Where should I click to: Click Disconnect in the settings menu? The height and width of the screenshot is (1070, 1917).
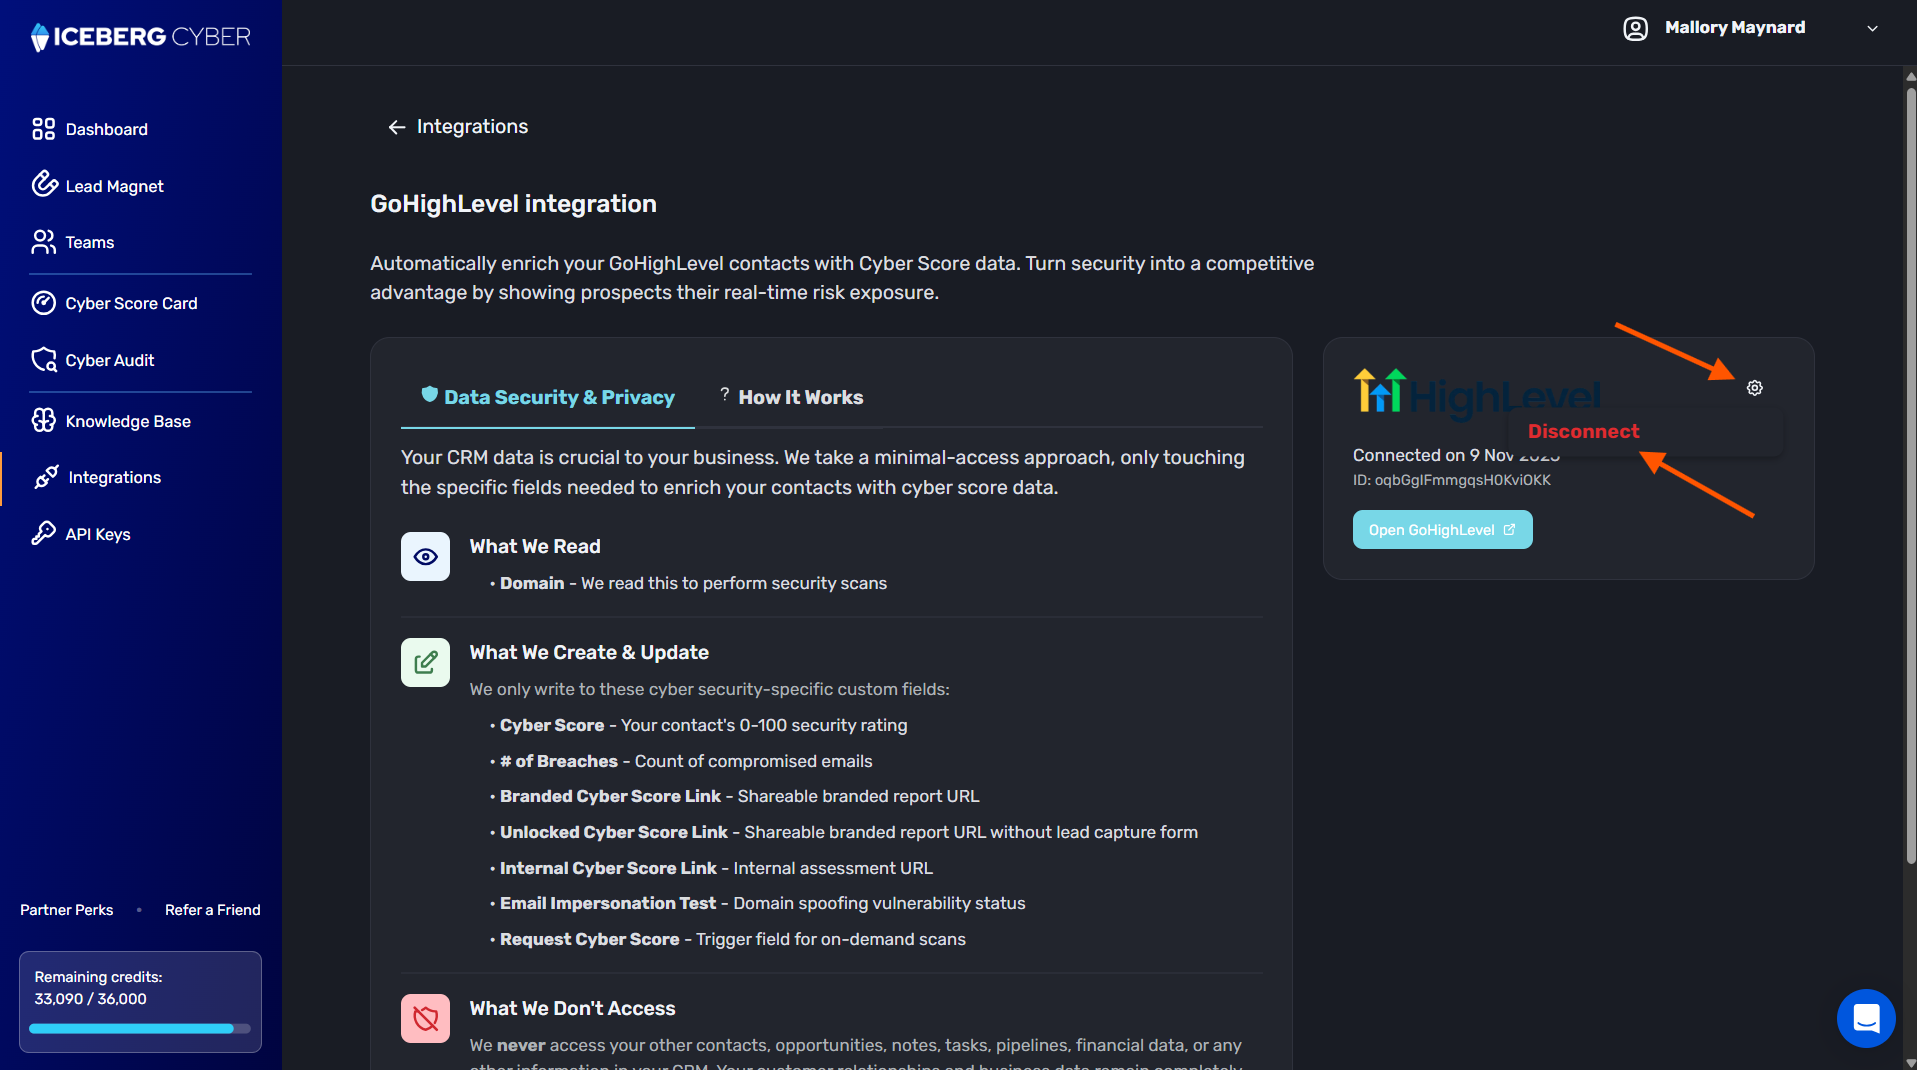click(1583, 431)
